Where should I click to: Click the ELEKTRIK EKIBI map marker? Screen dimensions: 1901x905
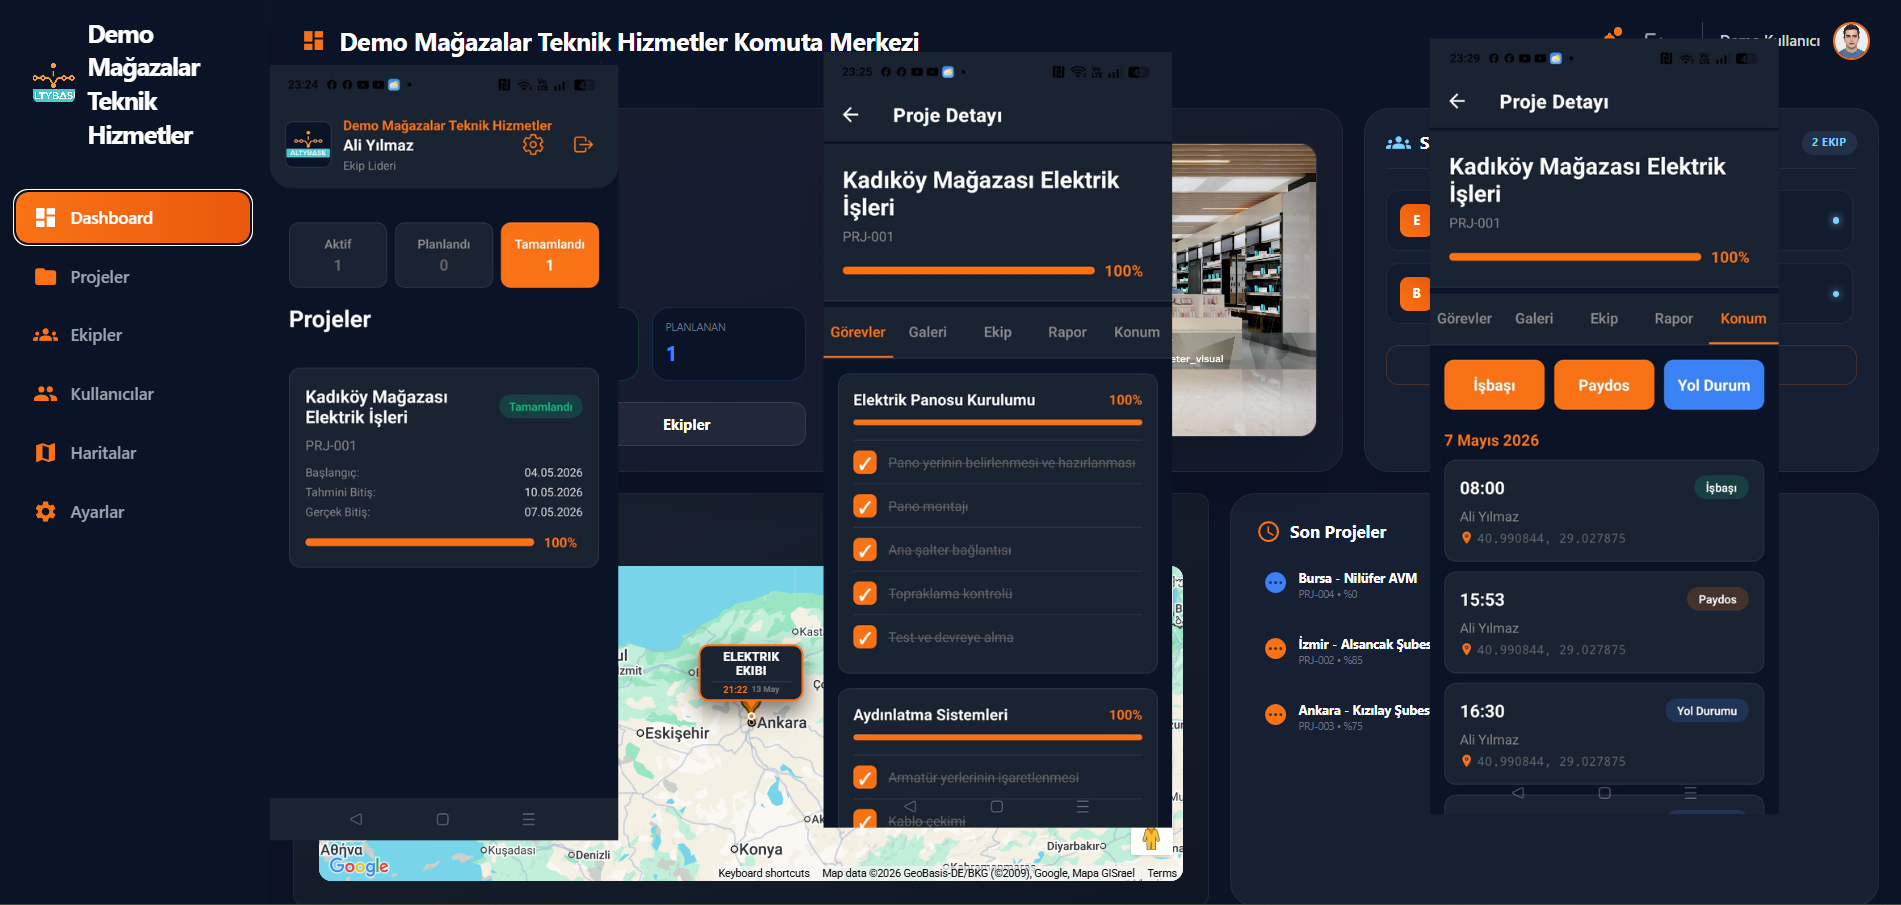[751, 672]
